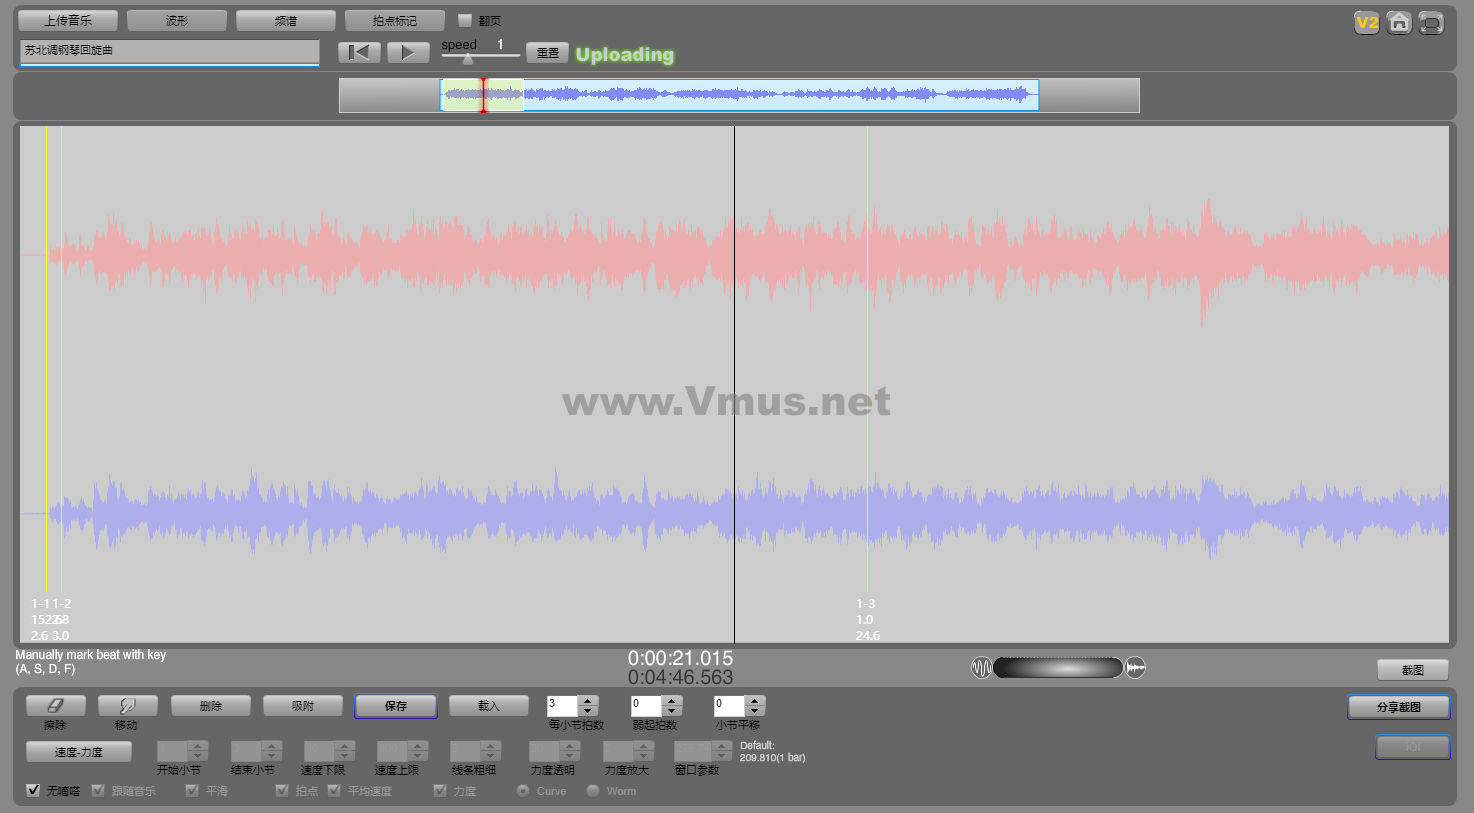Select the Curve radio button

[x=523, y=791]
